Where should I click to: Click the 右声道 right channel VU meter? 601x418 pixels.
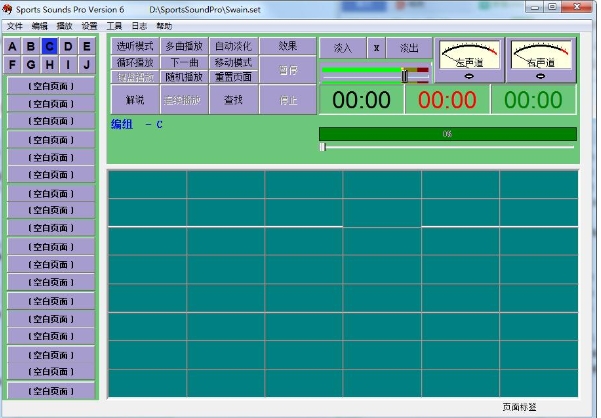tap(541, 54)
